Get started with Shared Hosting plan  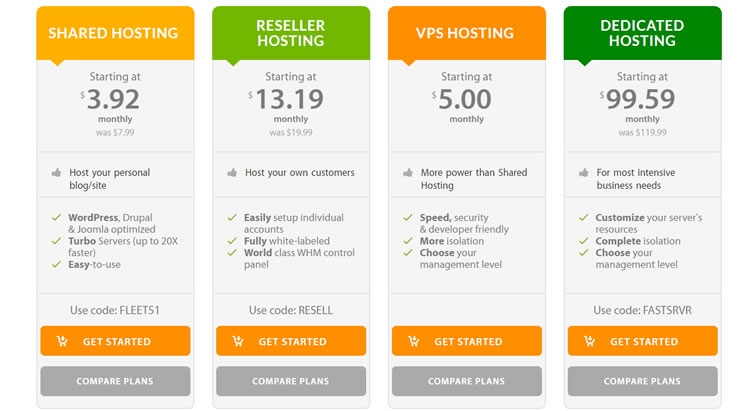pos(115,341)
